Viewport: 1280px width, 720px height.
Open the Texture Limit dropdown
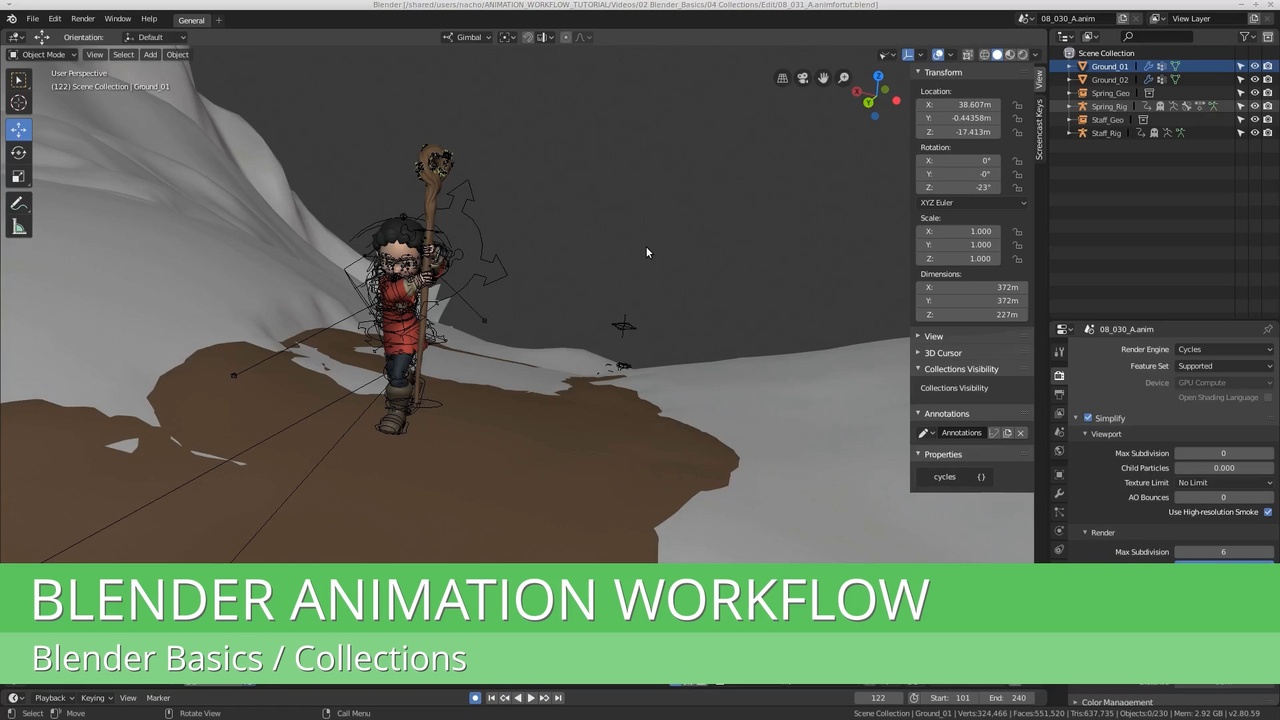1224,483
